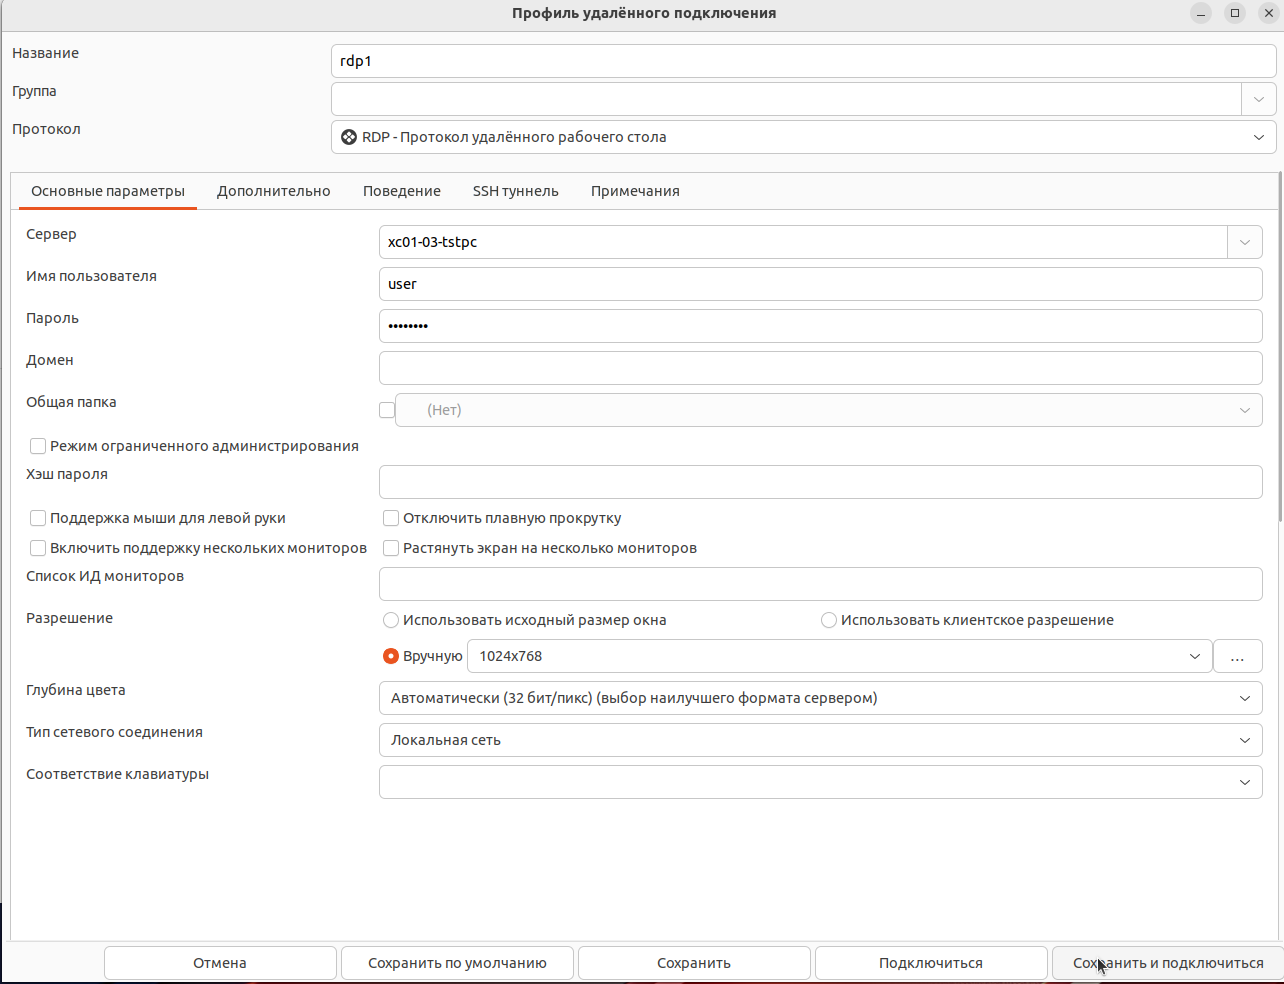Image resolution: width=1284 pixels, height=984 pixels.
Task: Enable restricted admin mode checkbox
Action: coord(38,446)
